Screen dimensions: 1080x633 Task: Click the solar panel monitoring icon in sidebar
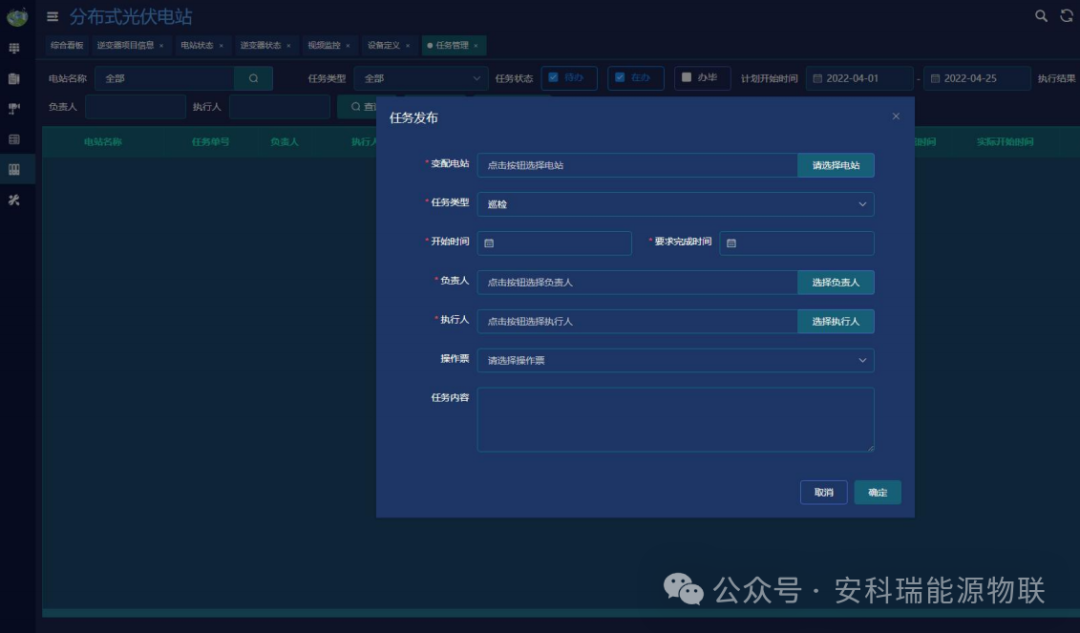coord(15,48)
